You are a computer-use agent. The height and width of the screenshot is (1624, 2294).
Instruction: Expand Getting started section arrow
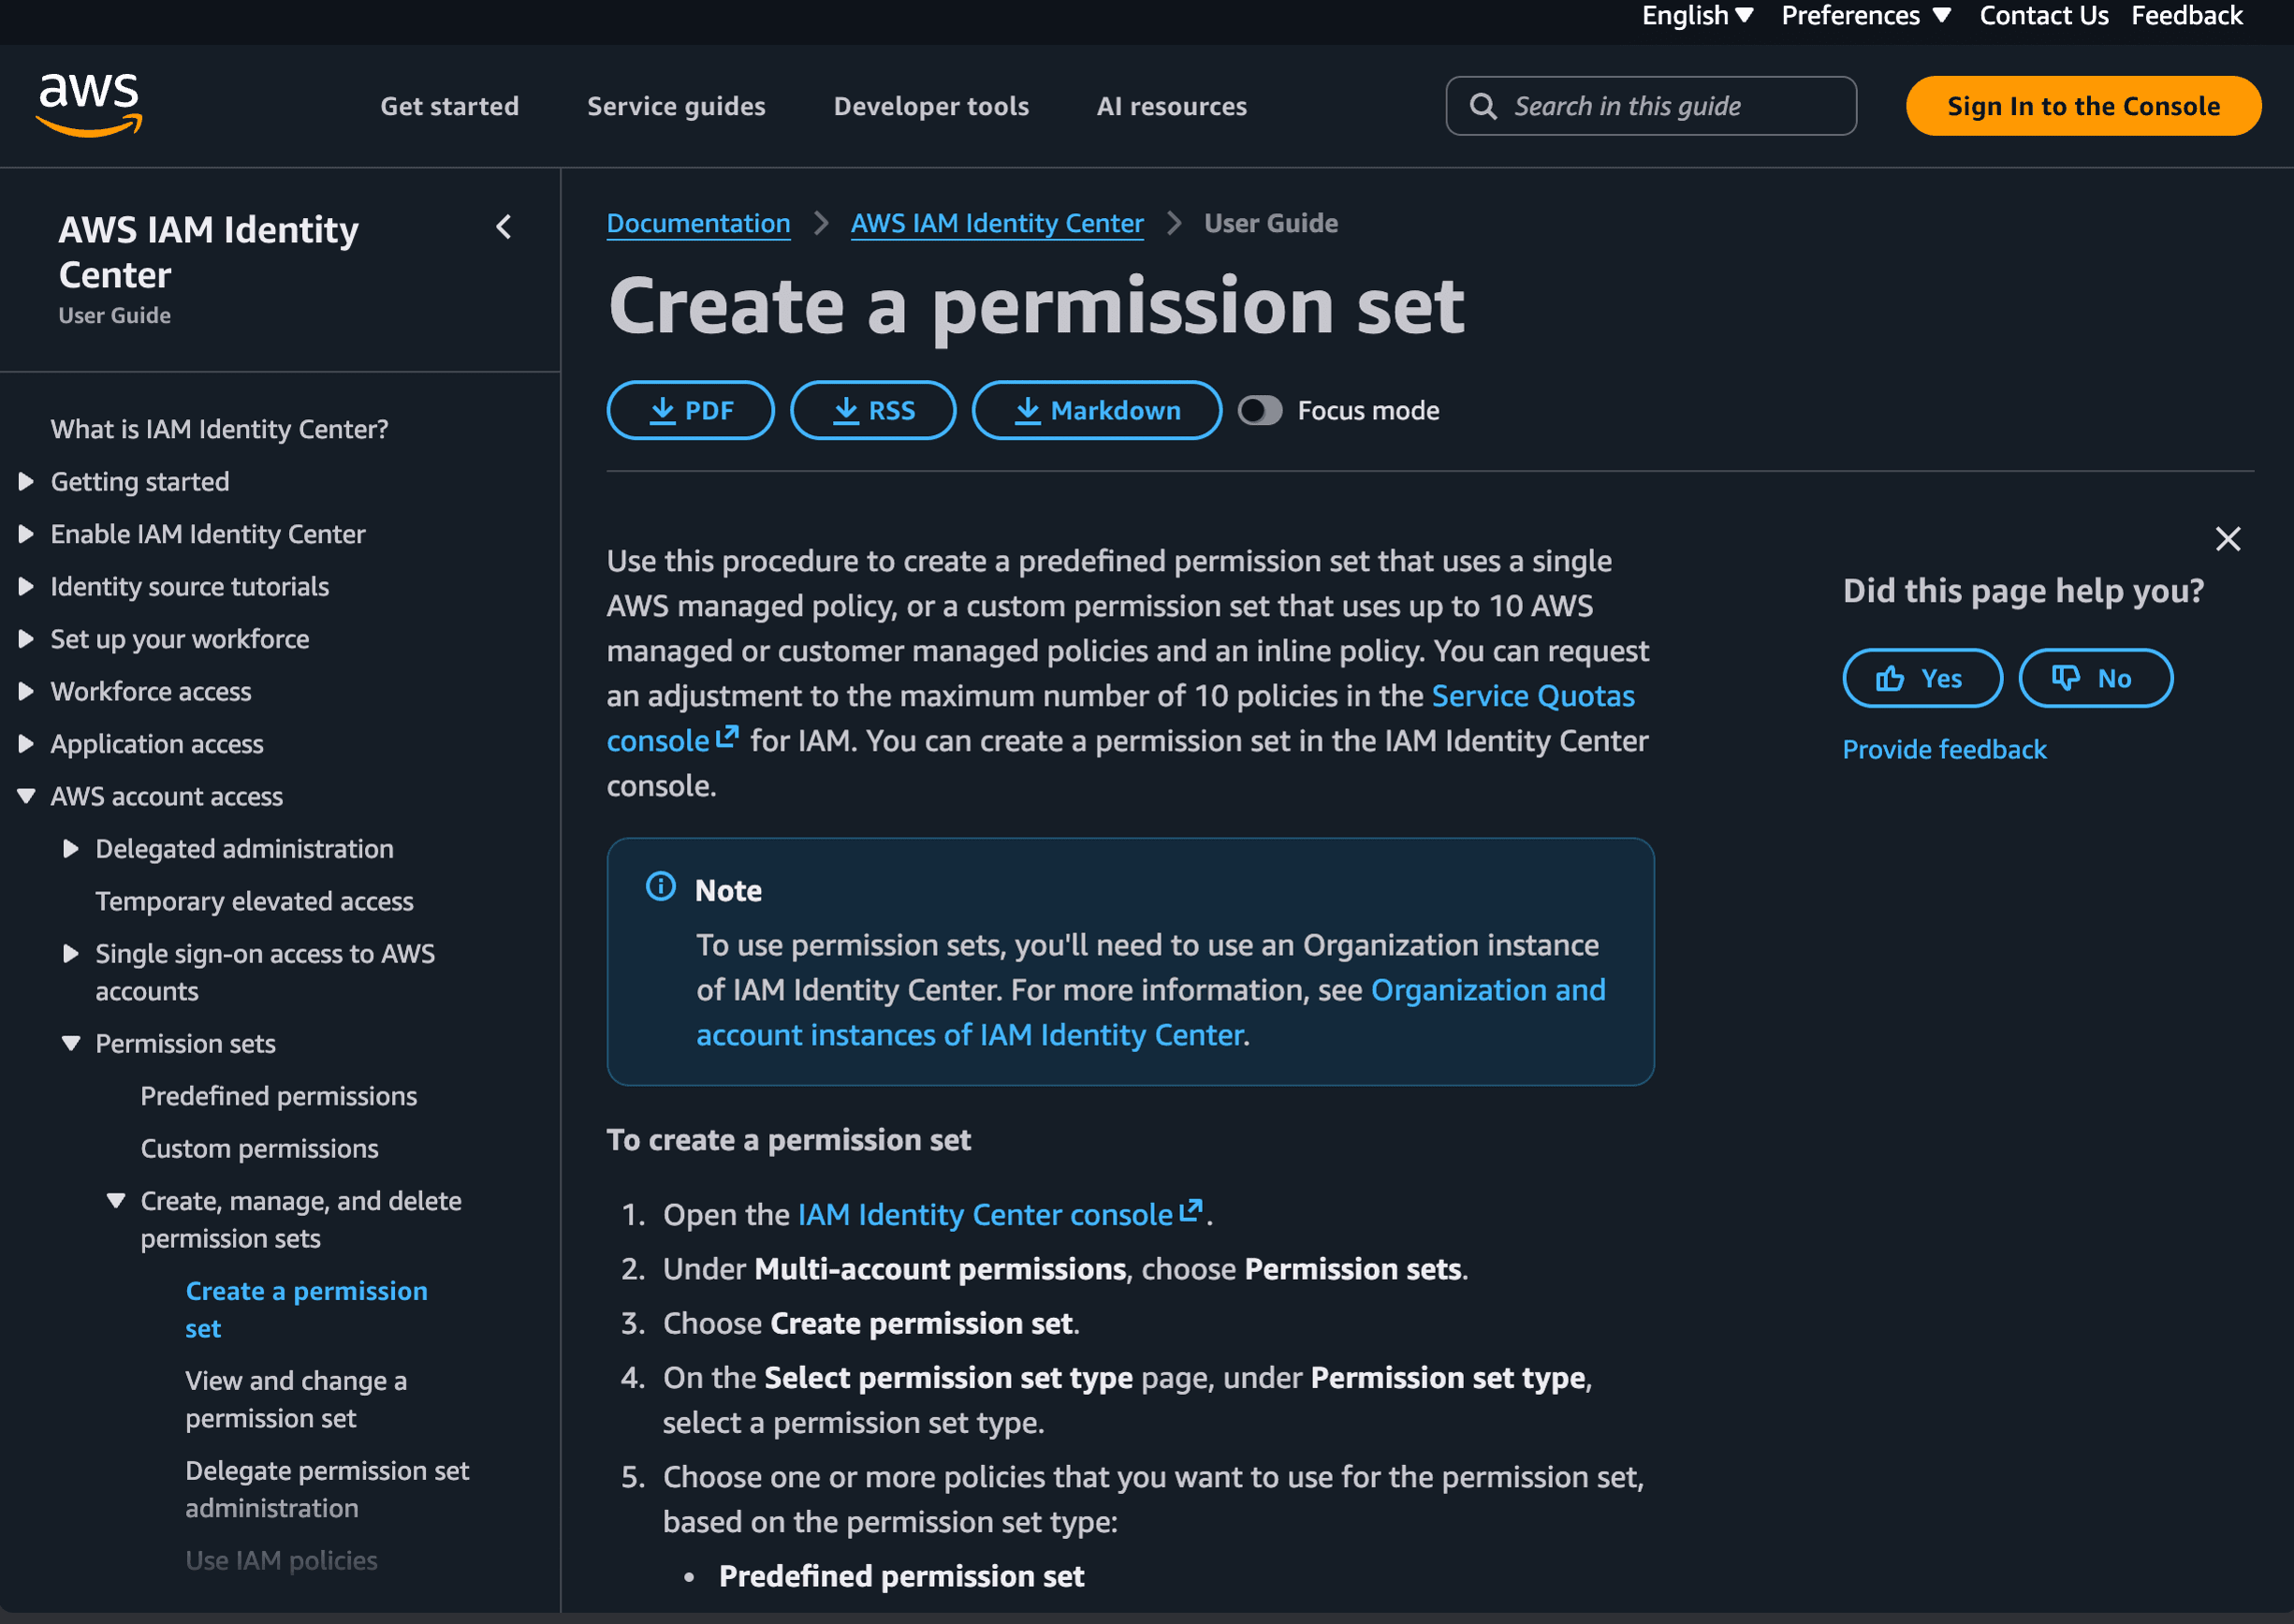(27, 482)
